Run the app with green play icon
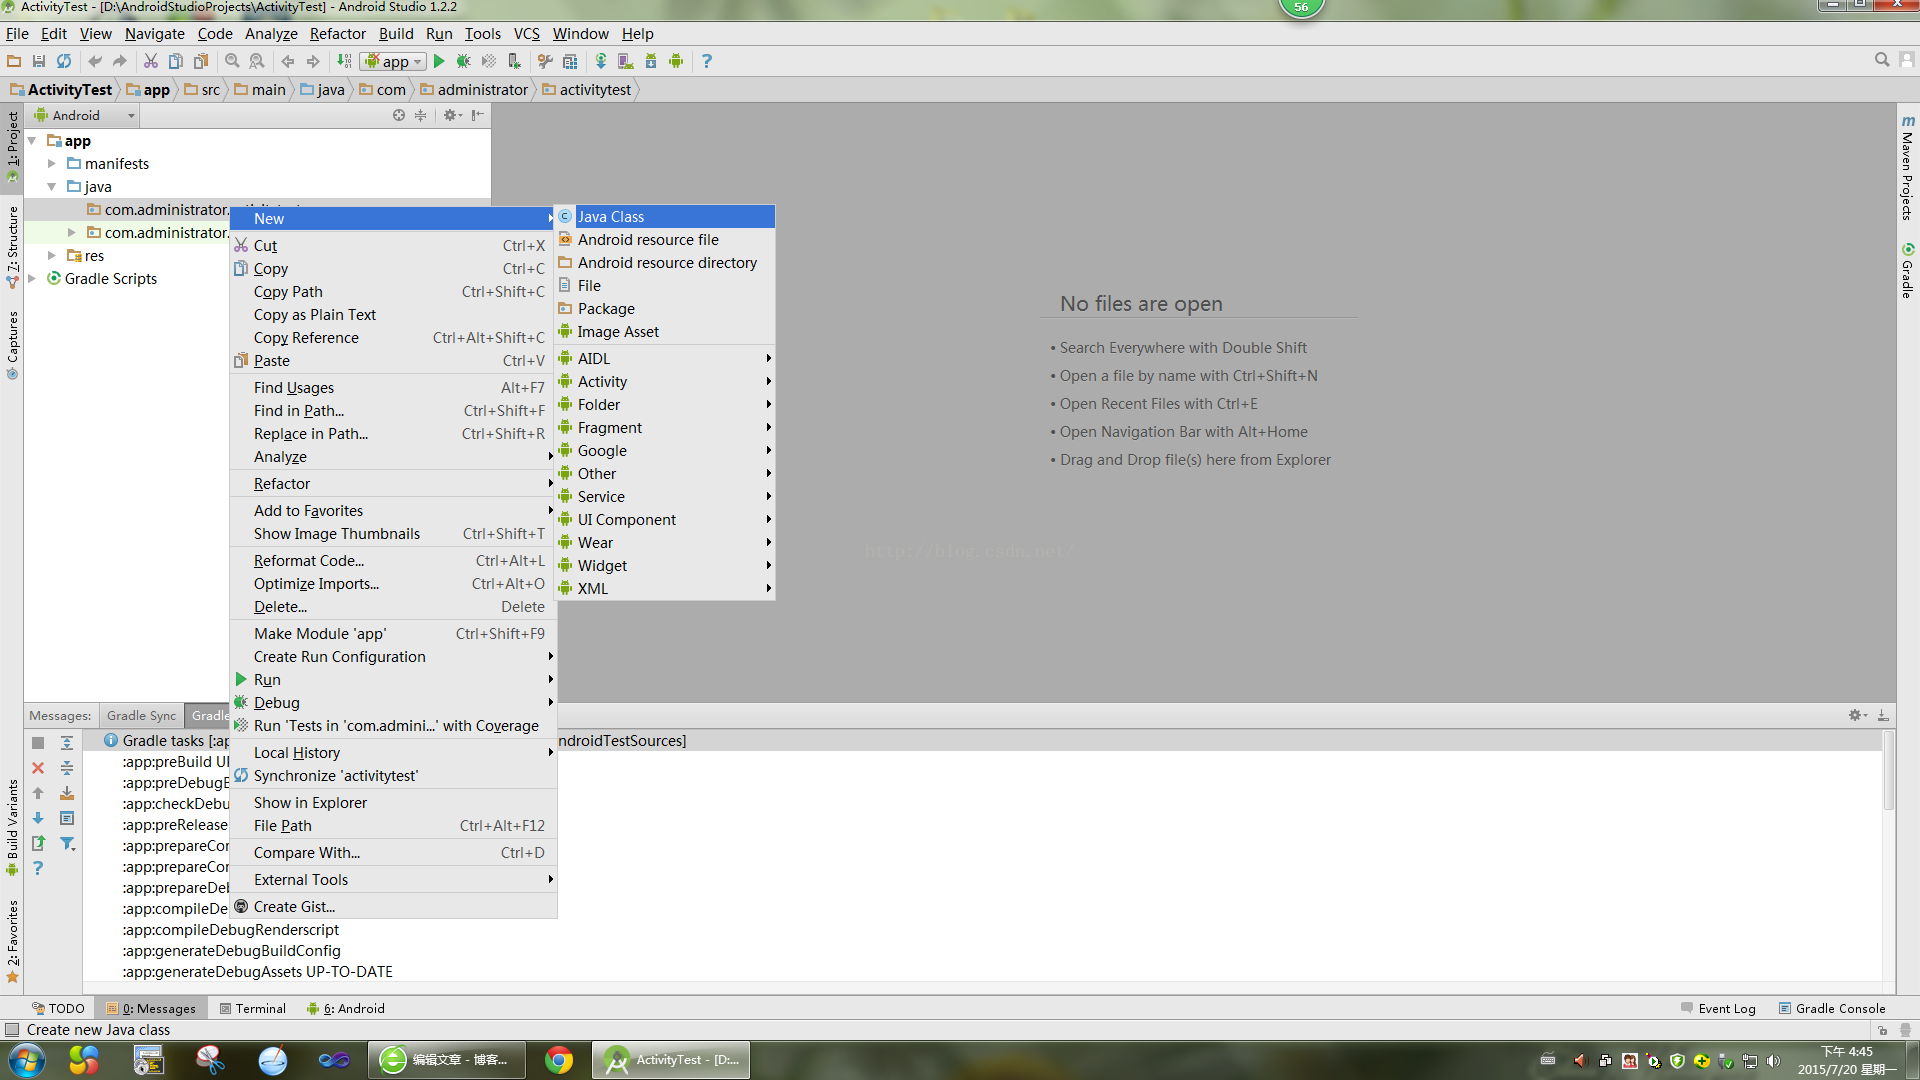The height and width of the screenshot is (1080, 1920). pos(439,61)
